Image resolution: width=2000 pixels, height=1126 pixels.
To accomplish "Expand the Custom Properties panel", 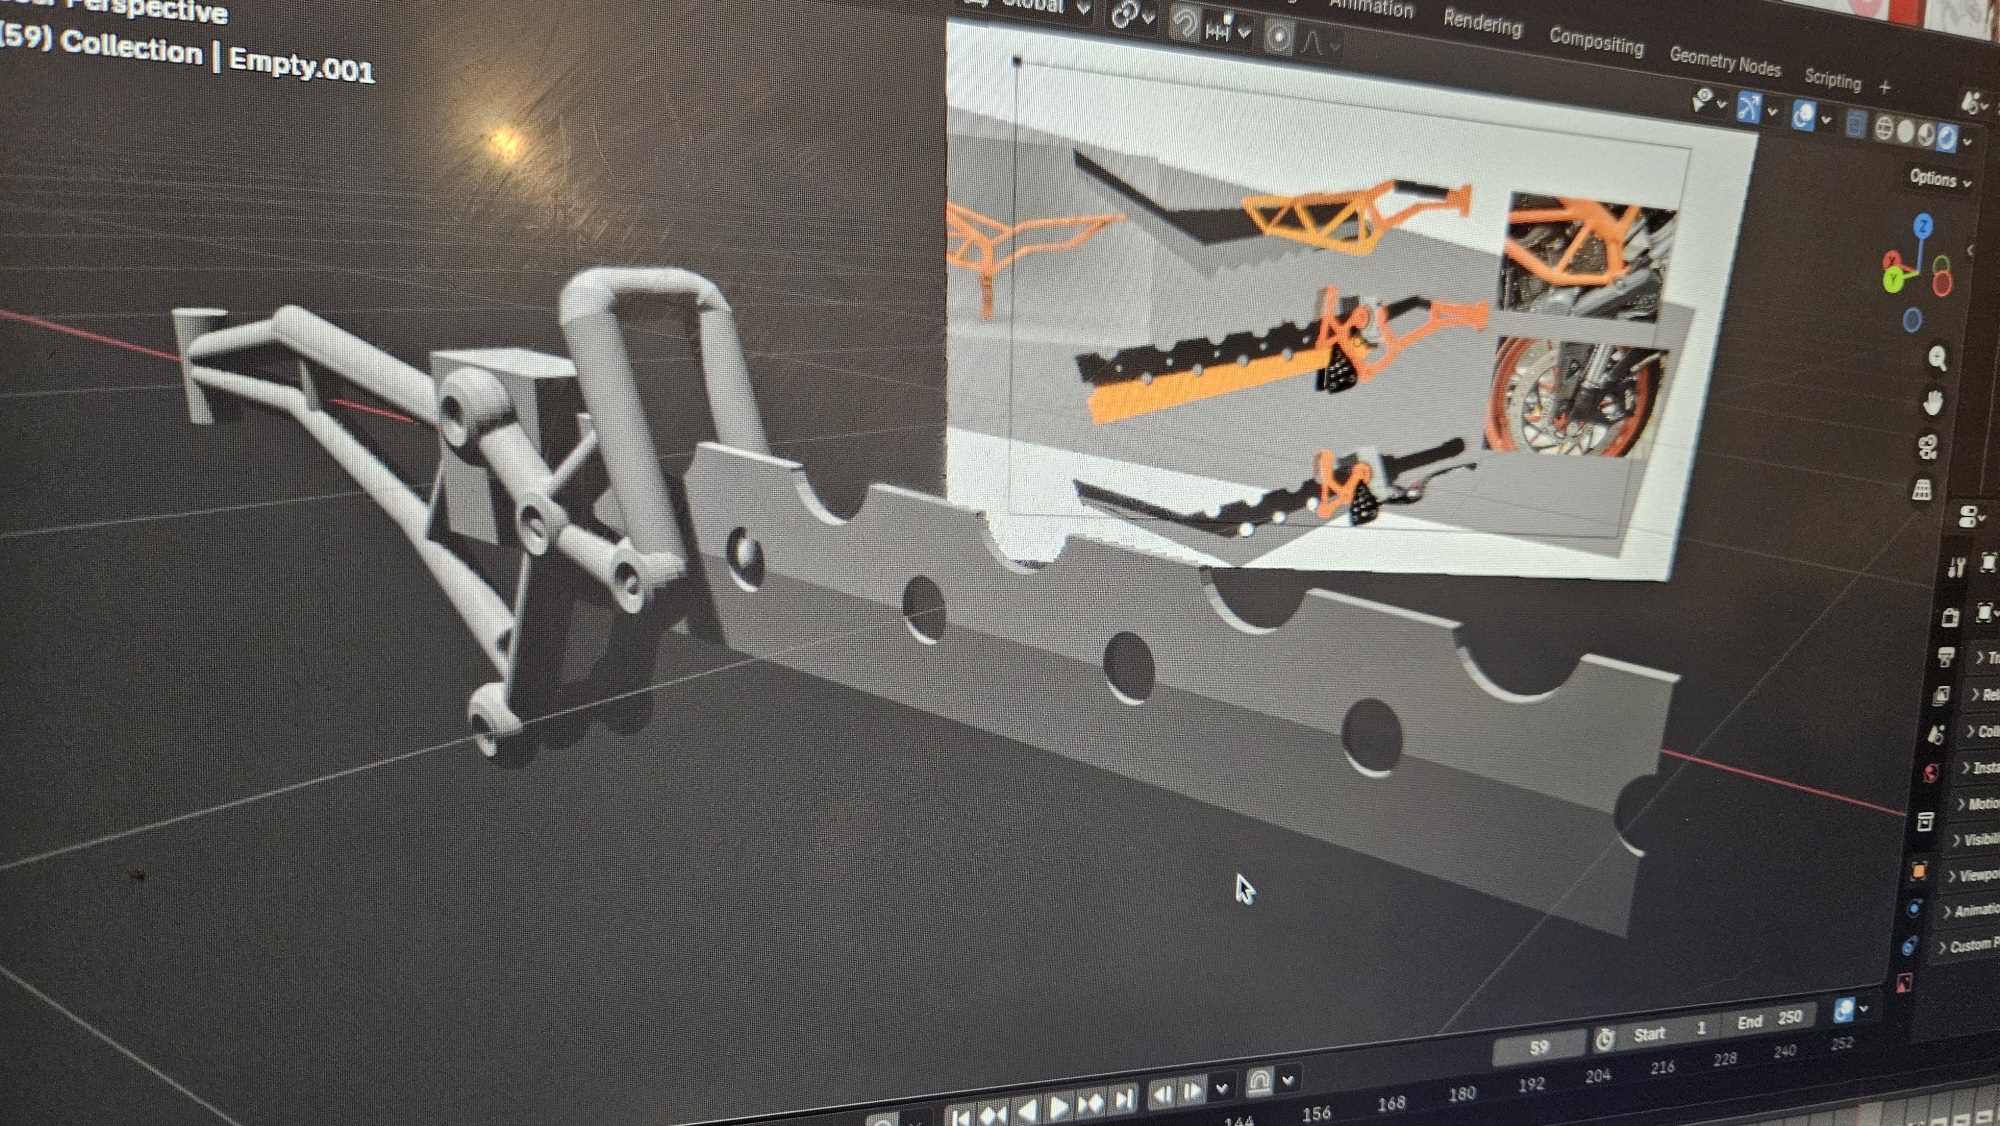I will [x=1968, y=946].
